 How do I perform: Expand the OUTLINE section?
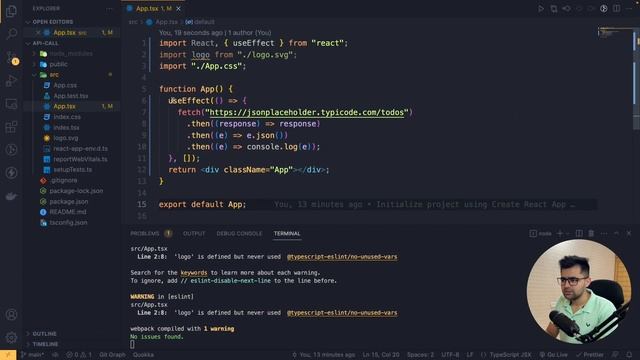point(41,333)
